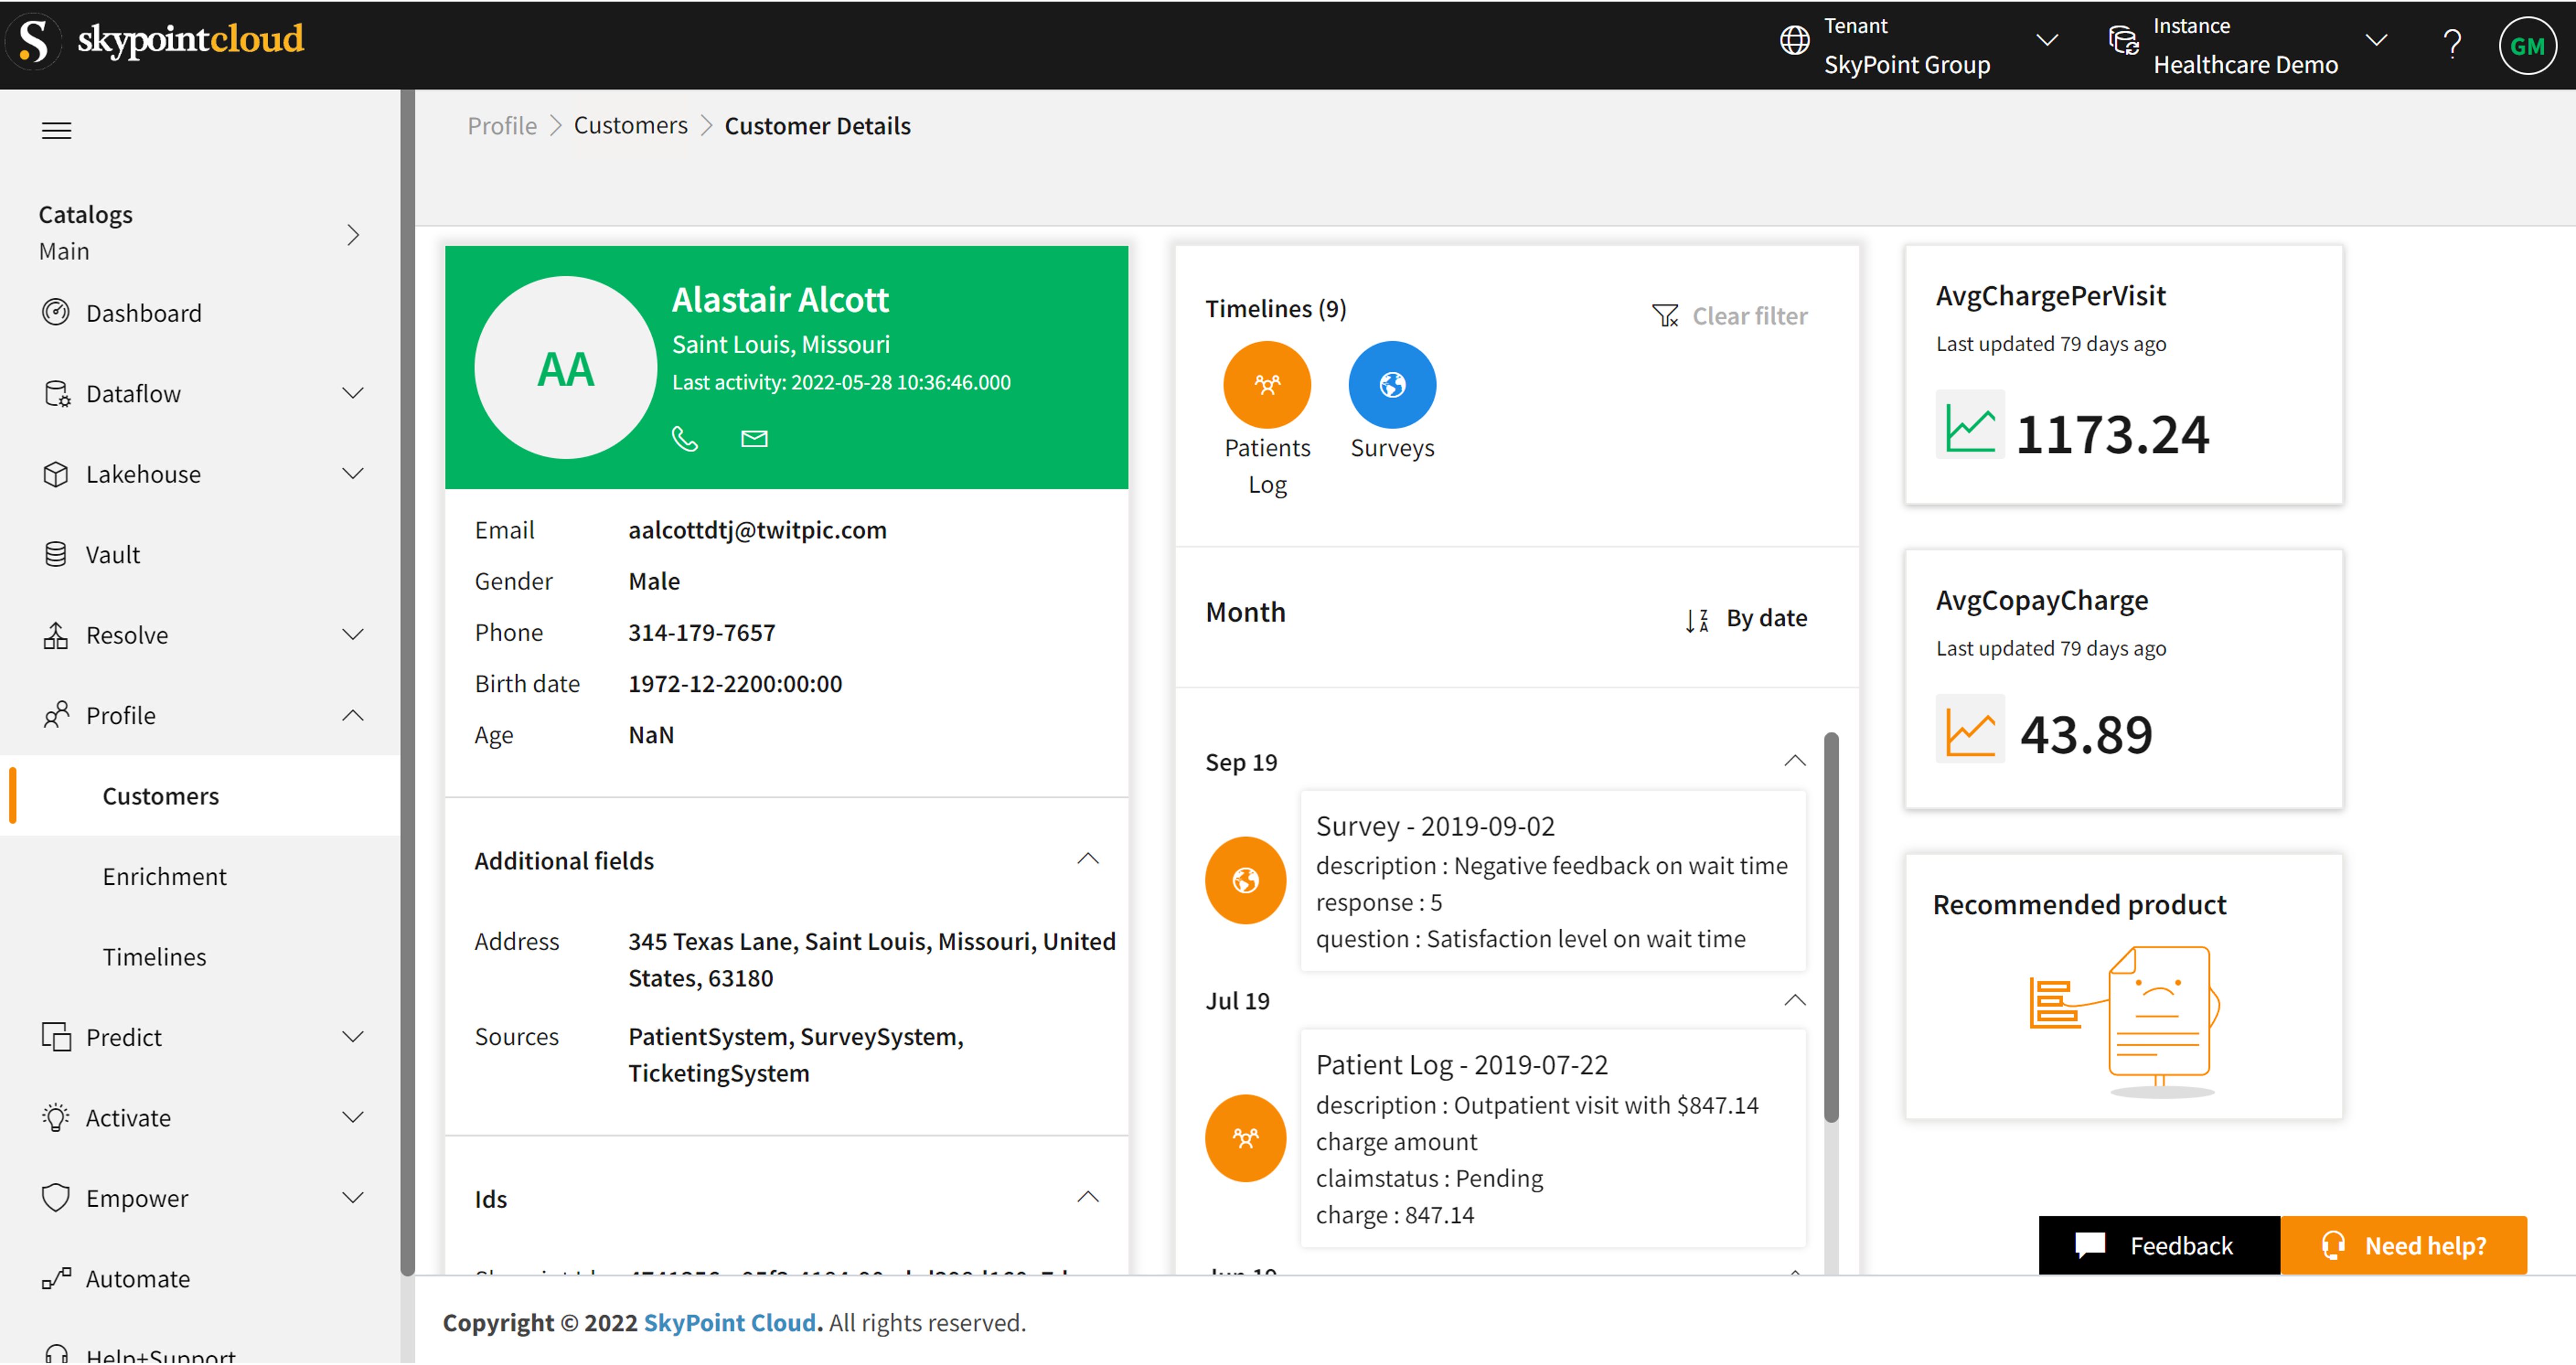The width and height of the screenshot is (2576, 1365).
Task: Collapse the Additional fields section
Action: [1087, 859]
